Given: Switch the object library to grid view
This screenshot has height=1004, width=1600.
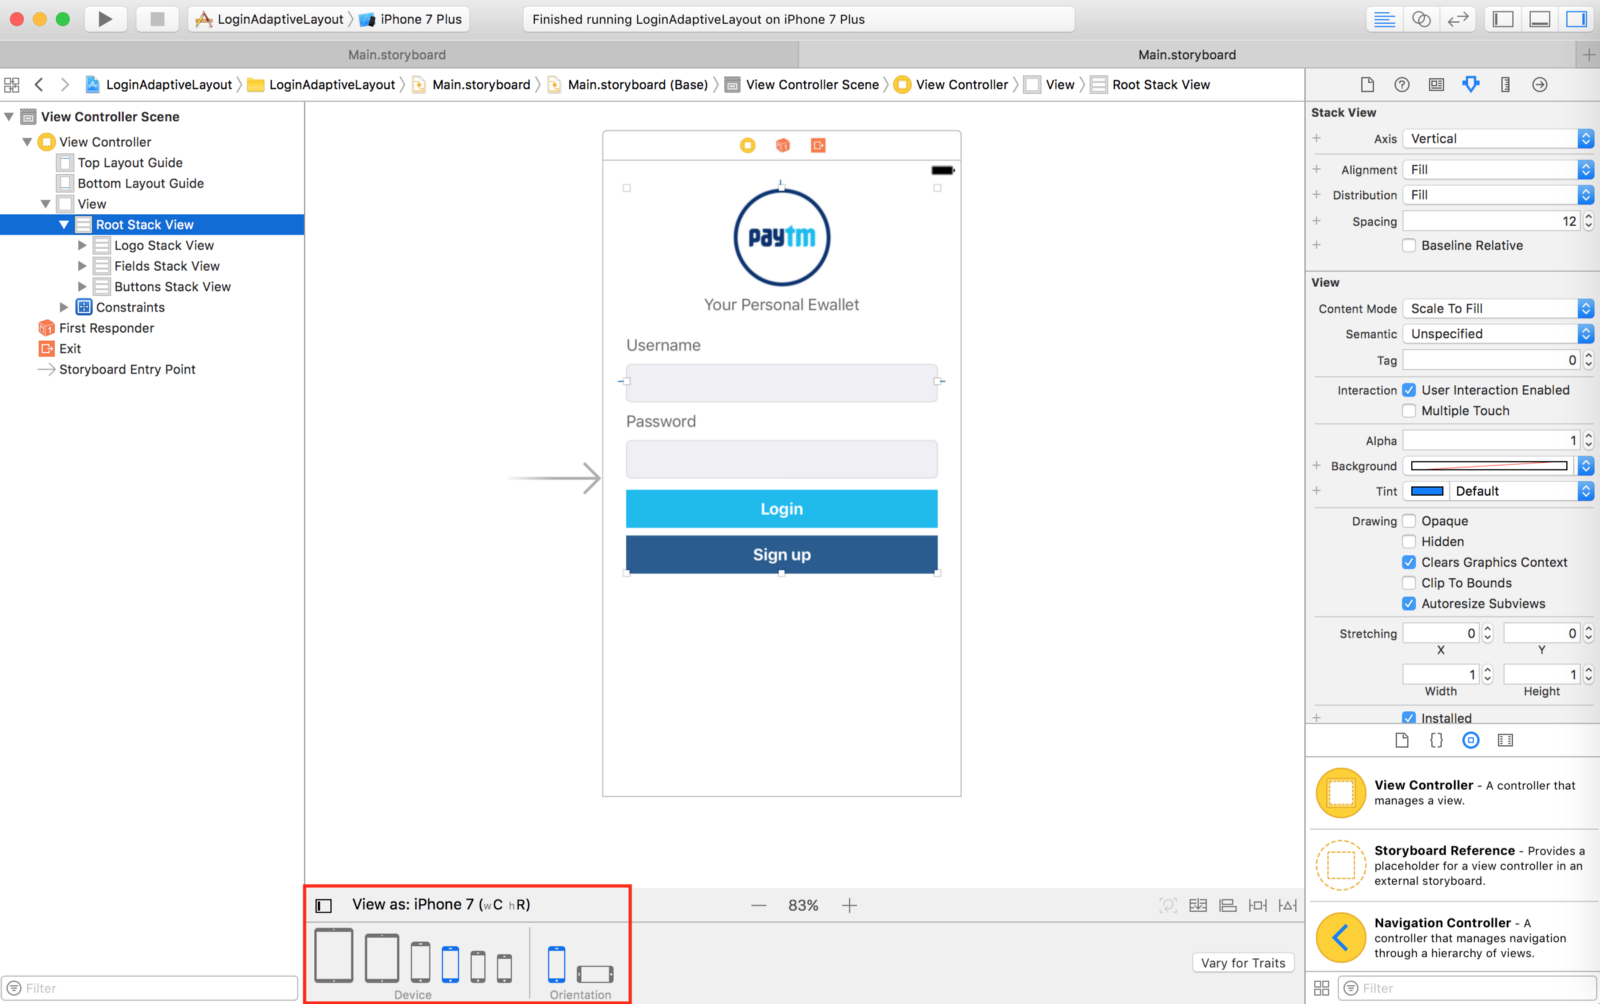Looking at the screenshot, I should [1321, 988].
